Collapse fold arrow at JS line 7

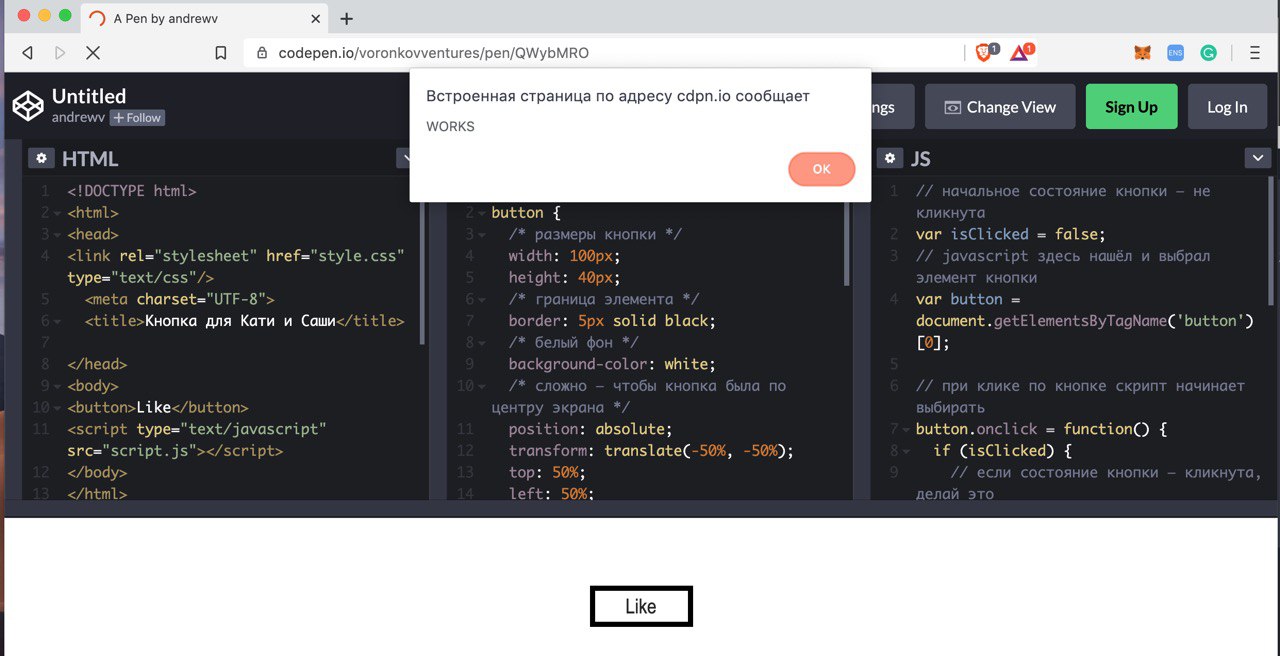tap(906, 430)
